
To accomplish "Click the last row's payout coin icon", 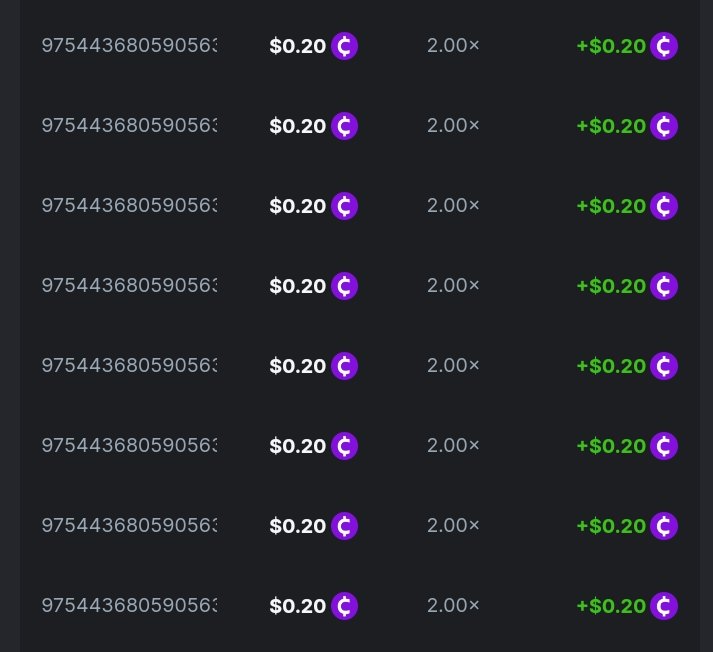I will pos(664,606).
